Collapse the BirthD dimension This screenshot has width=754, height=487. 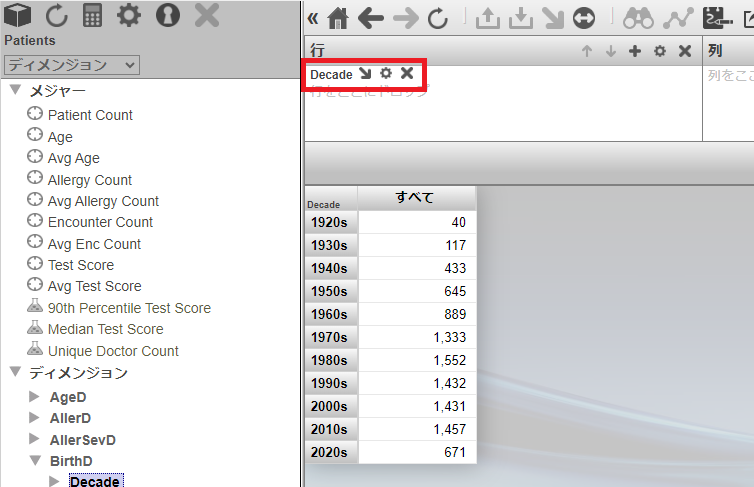click(34, 462)
